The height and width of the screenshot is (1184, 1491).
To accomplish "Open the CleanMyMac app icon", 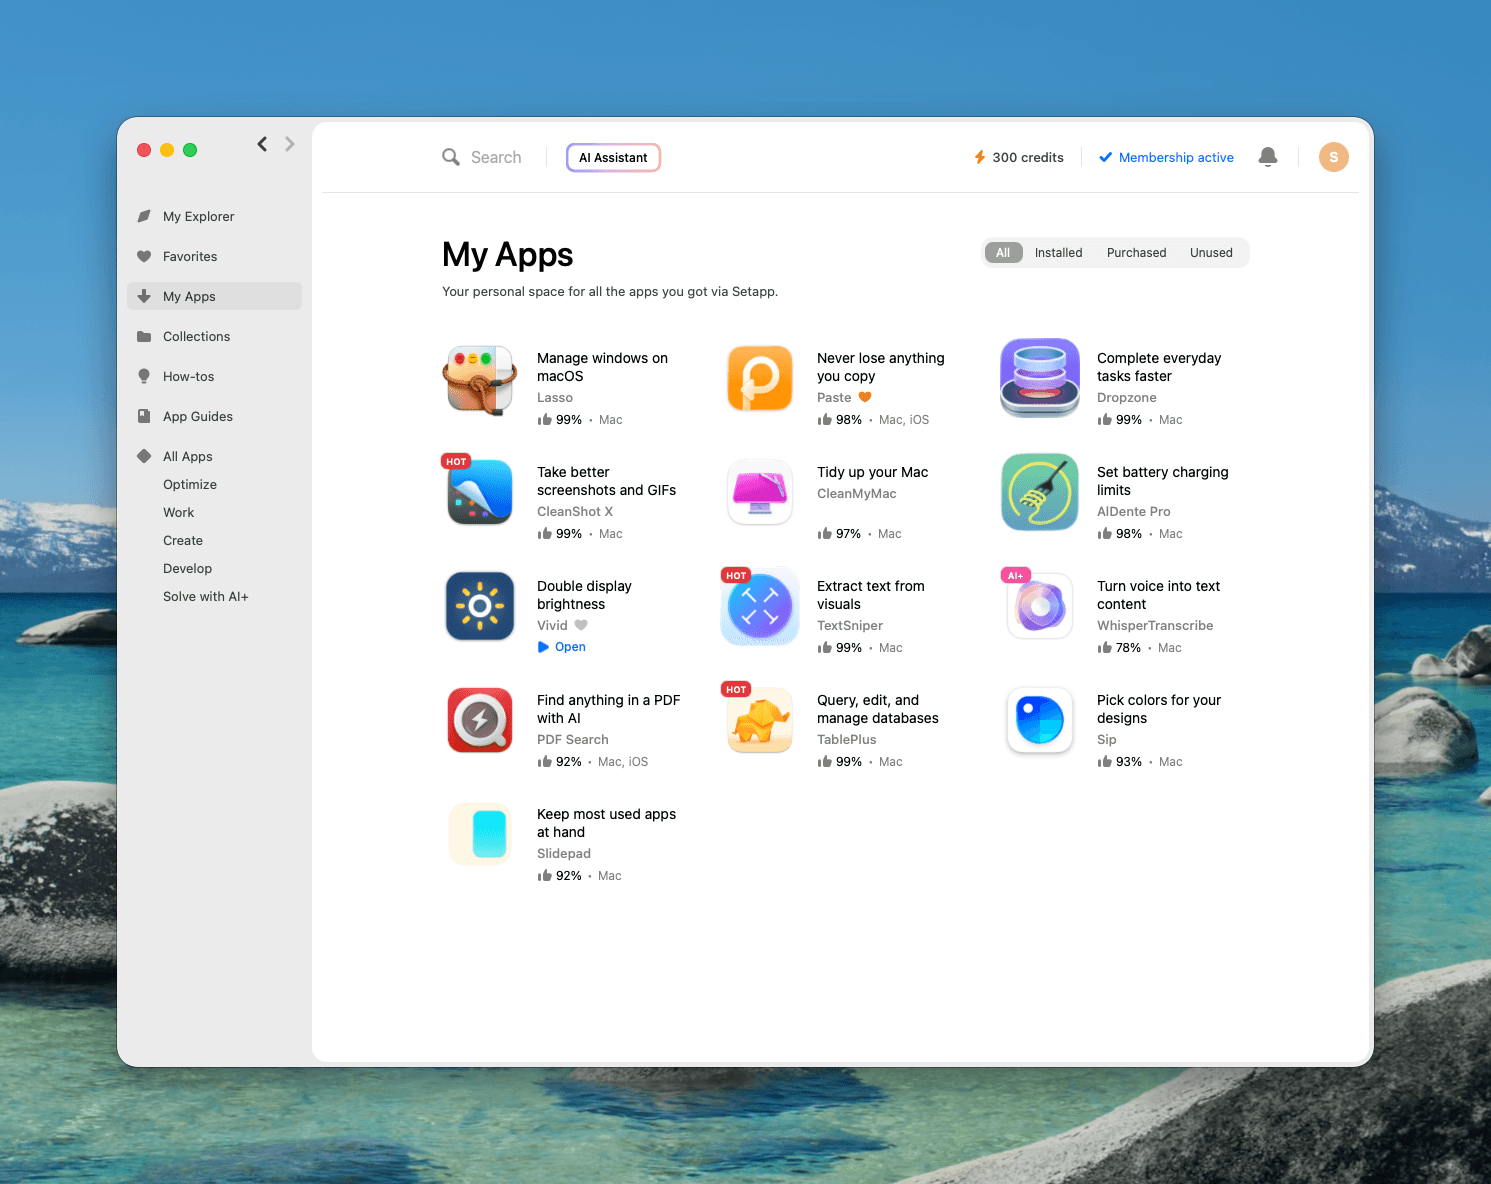I will [x=760, y=492].
